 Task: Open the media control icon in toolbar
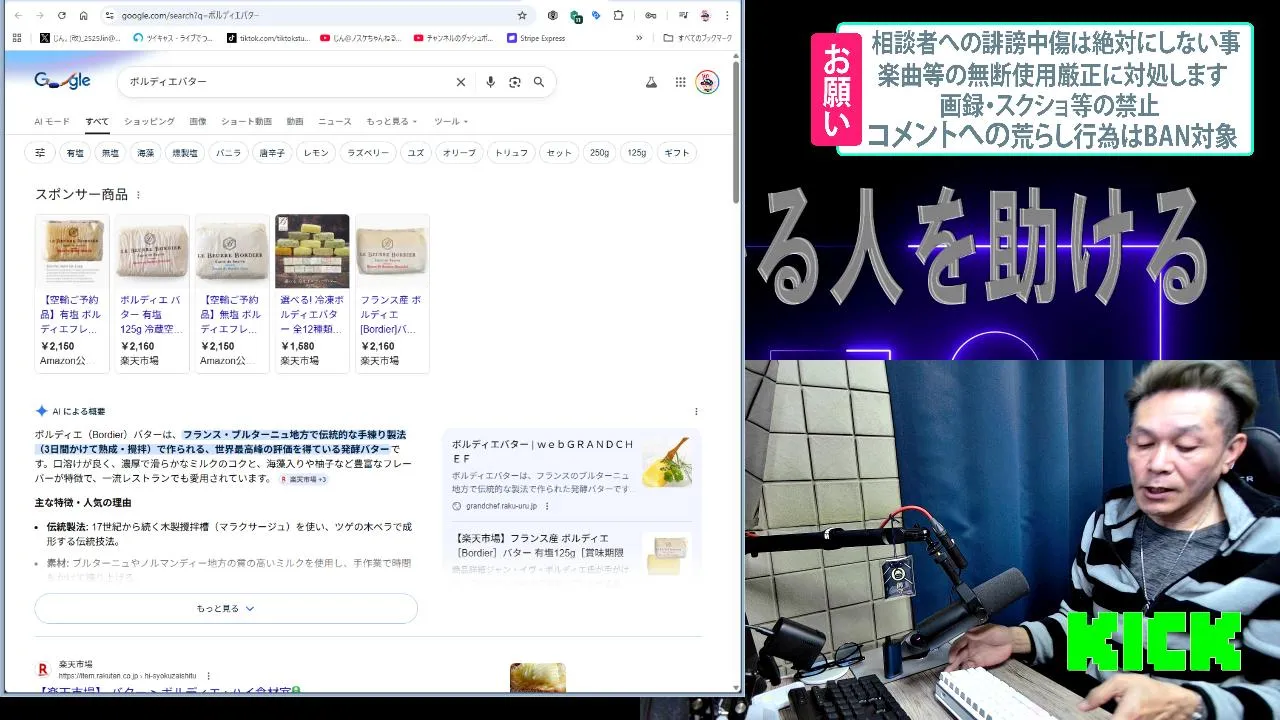(x=682, y=15)
